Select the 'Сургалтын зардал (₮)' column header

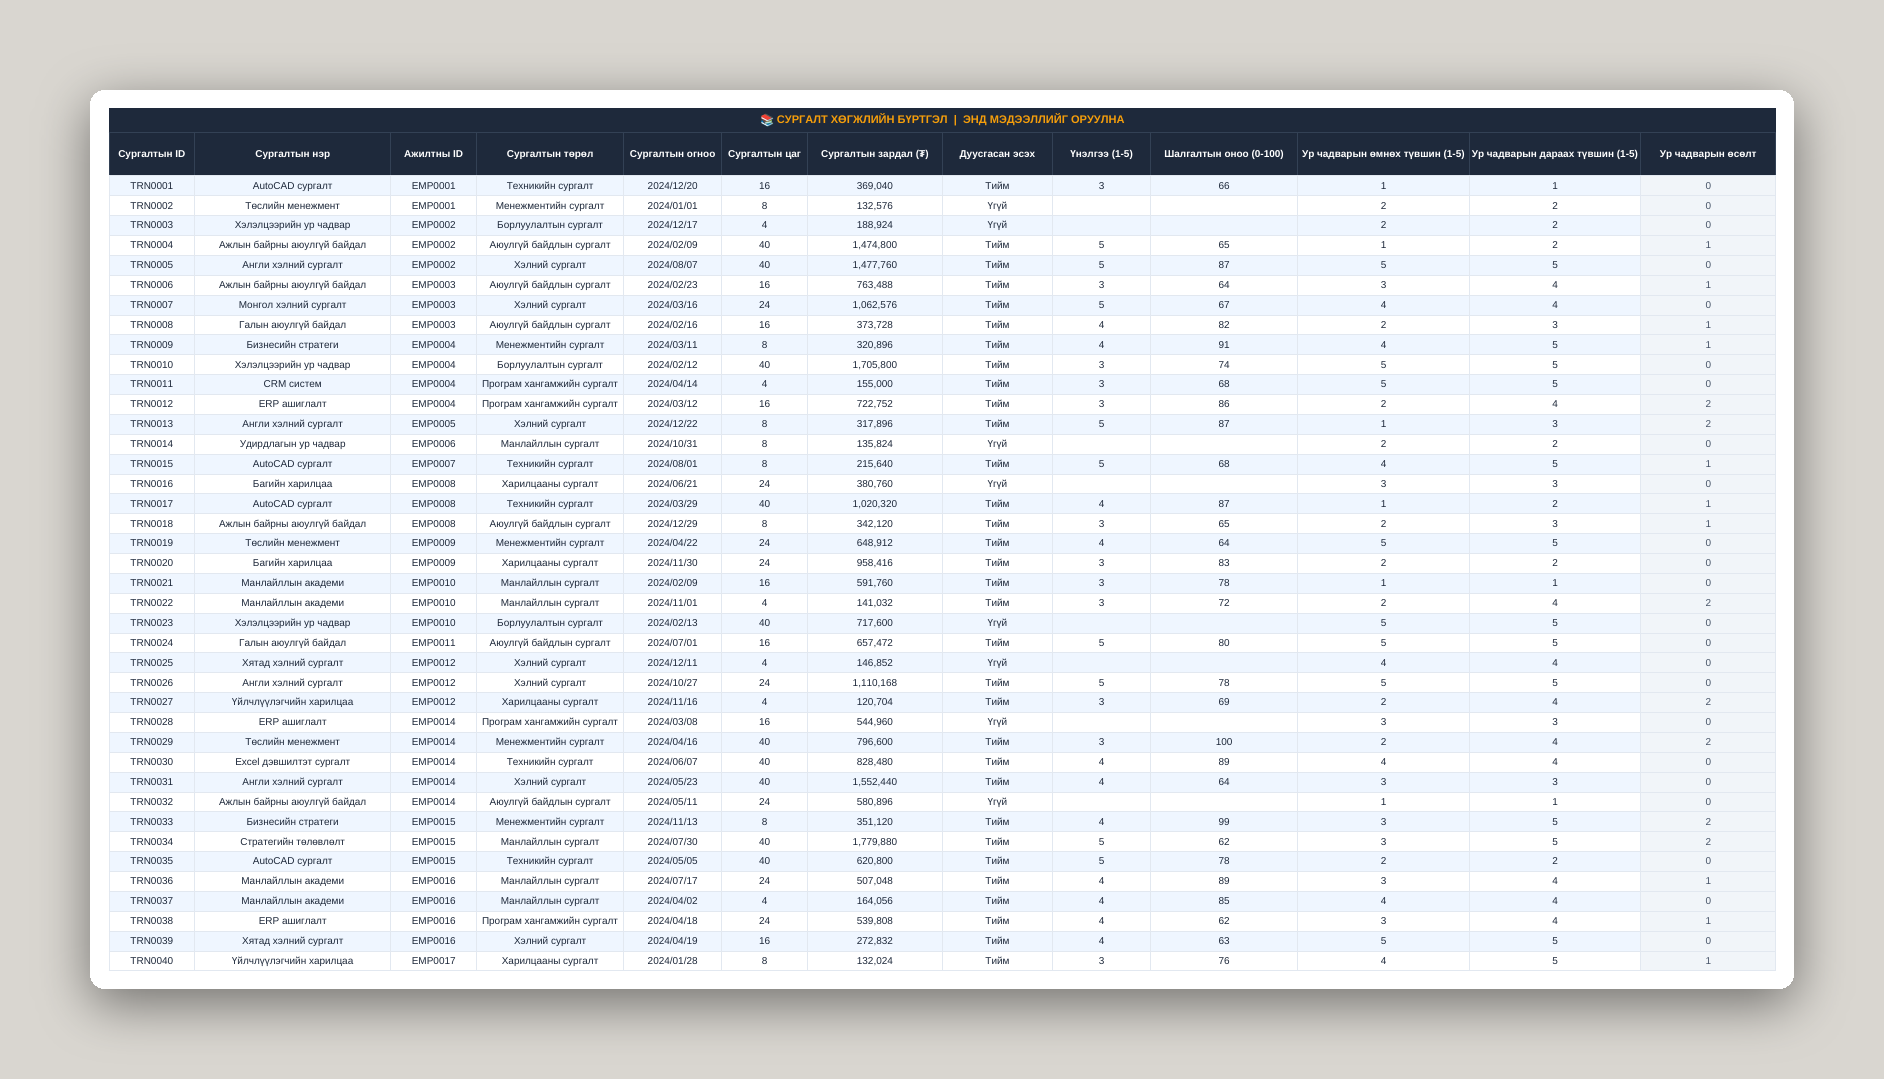click(x=875, y=154)
